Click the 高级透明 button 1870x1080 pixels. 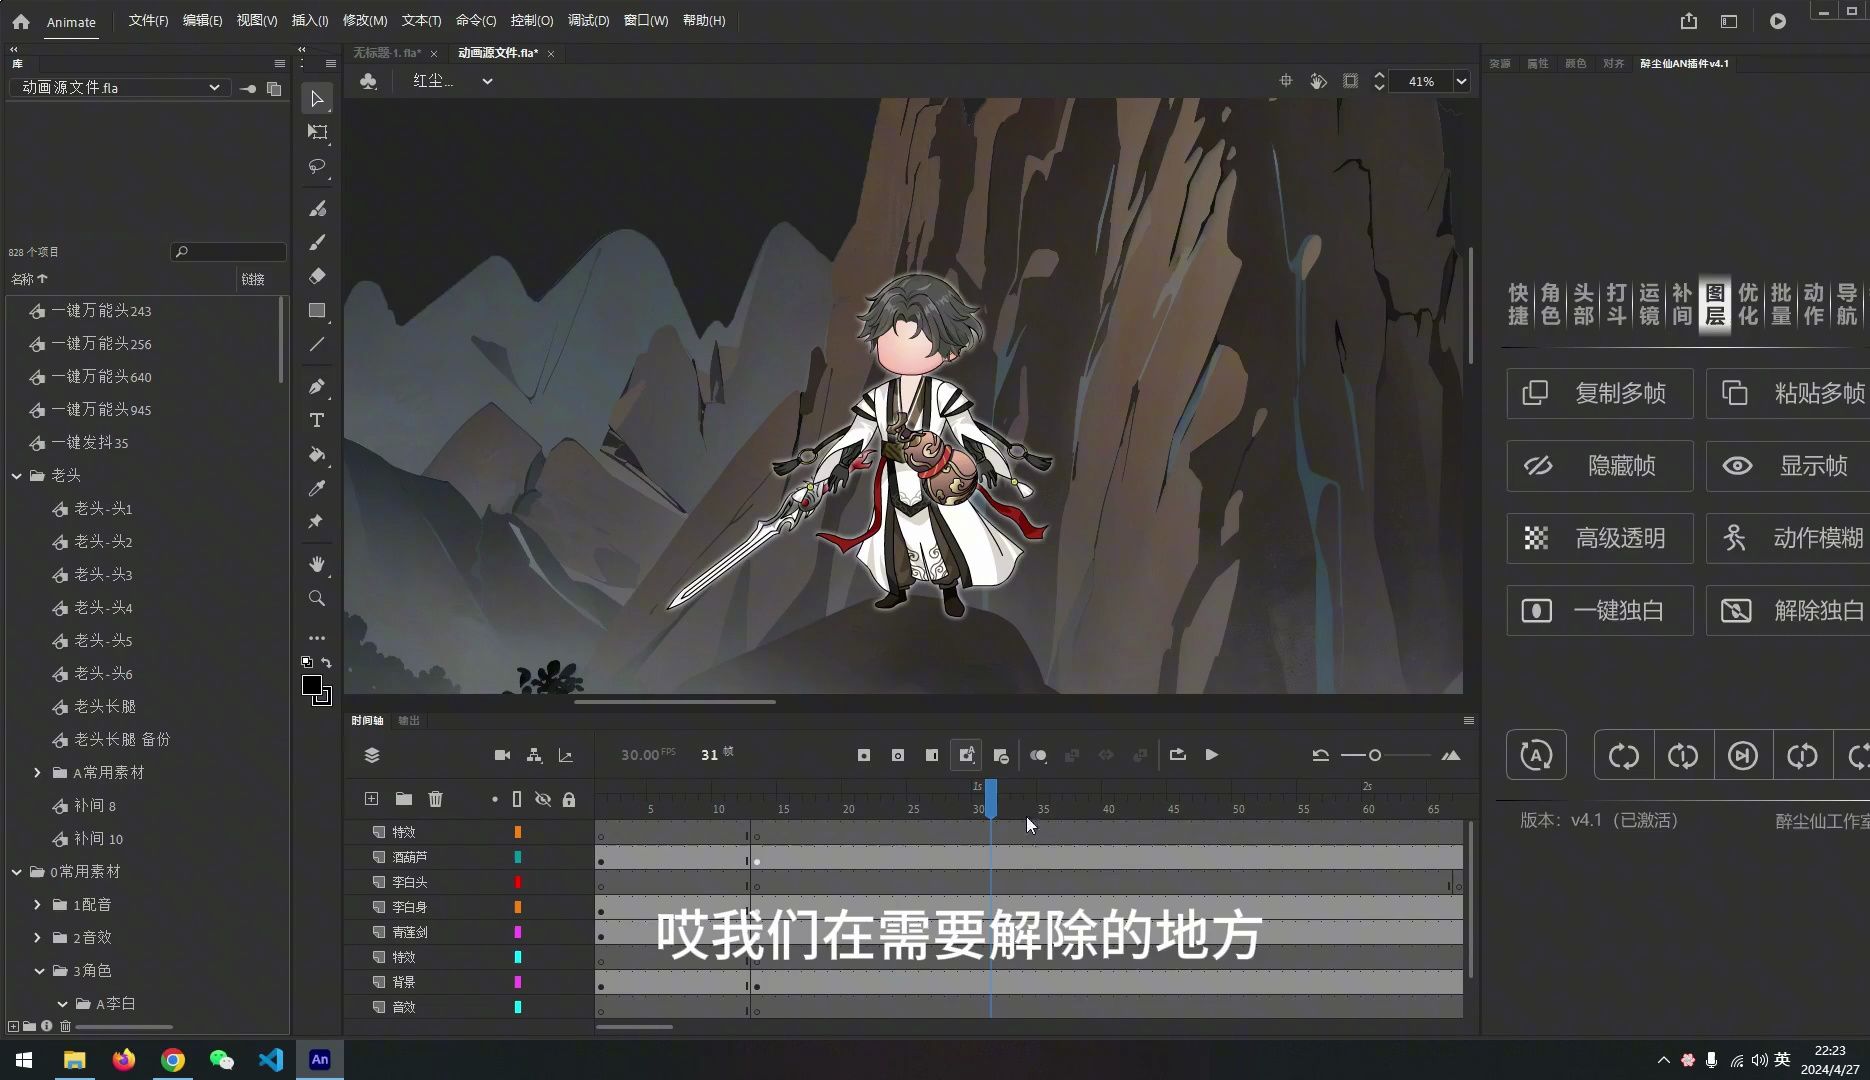(x=1599, y=538)
